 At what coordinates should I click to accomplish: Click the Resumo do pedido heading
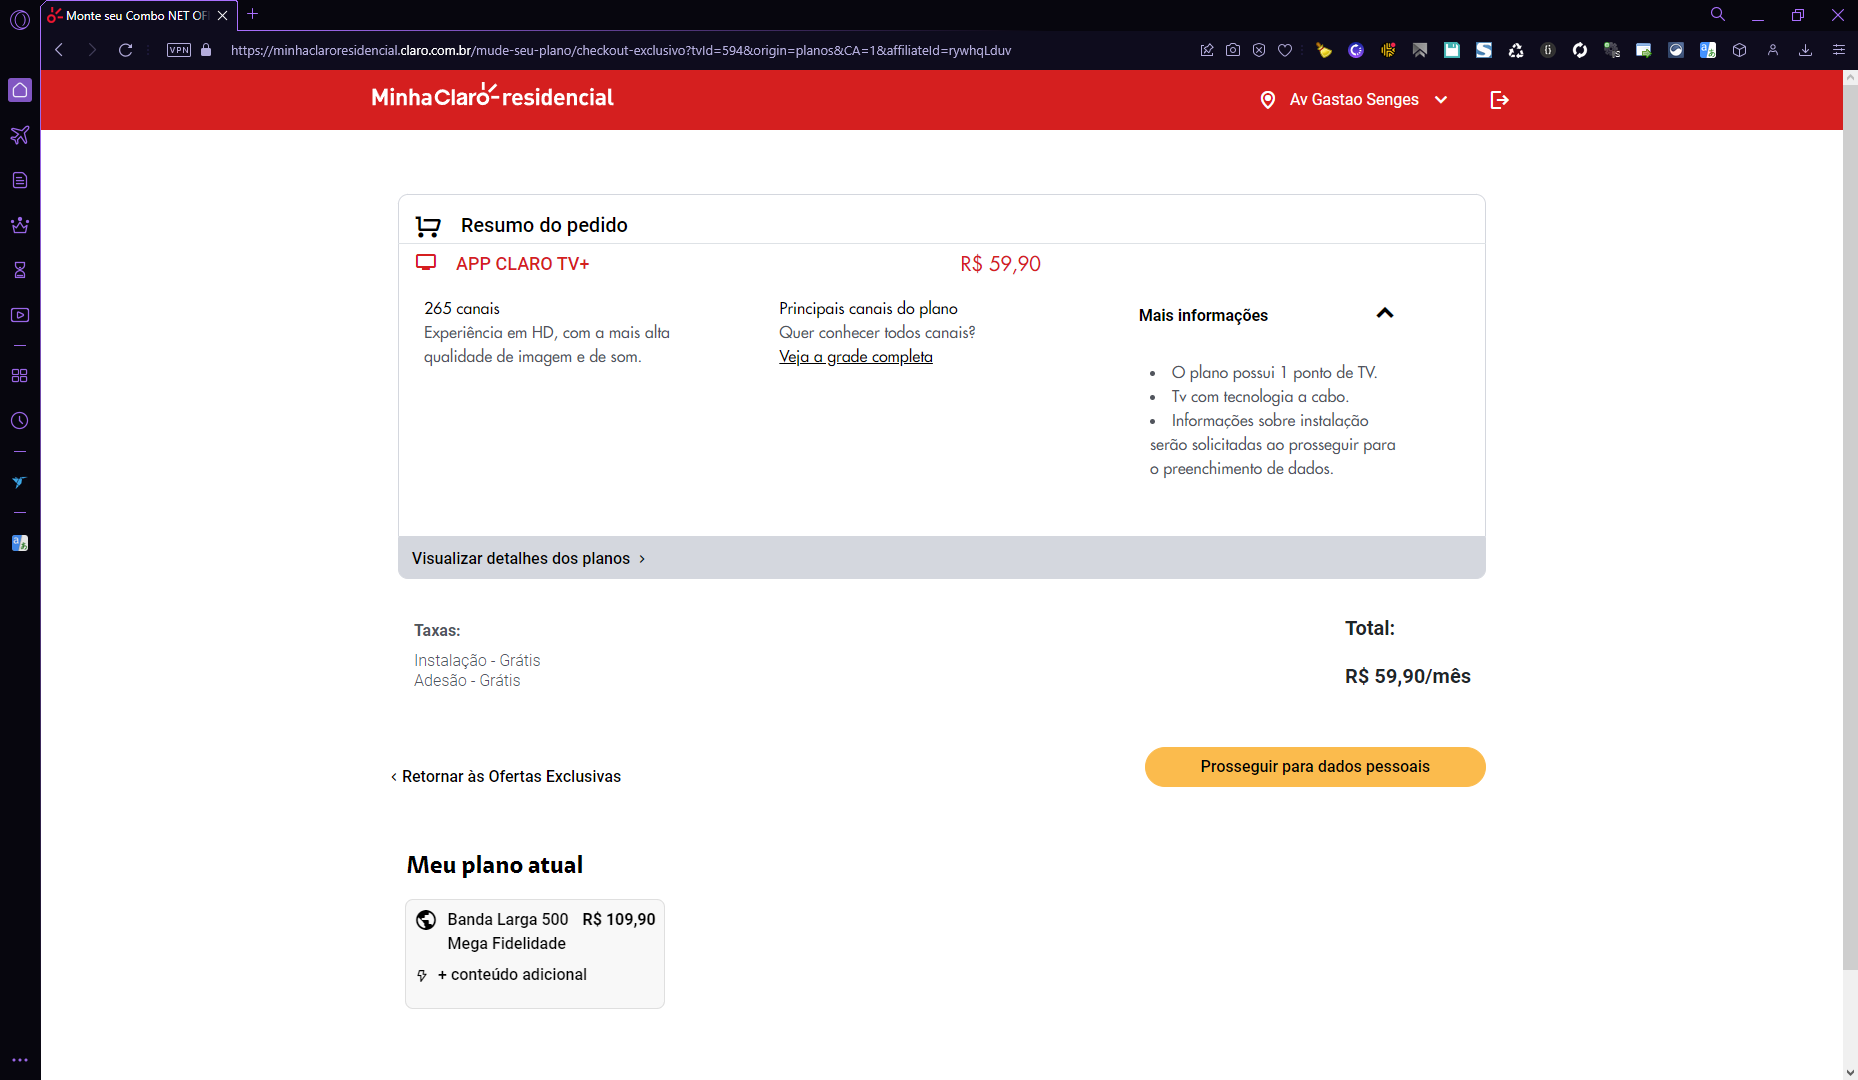[x=544, y=225]
